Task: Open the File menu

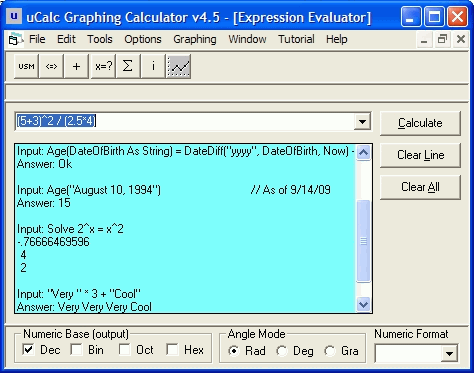Action: point(37,39)
